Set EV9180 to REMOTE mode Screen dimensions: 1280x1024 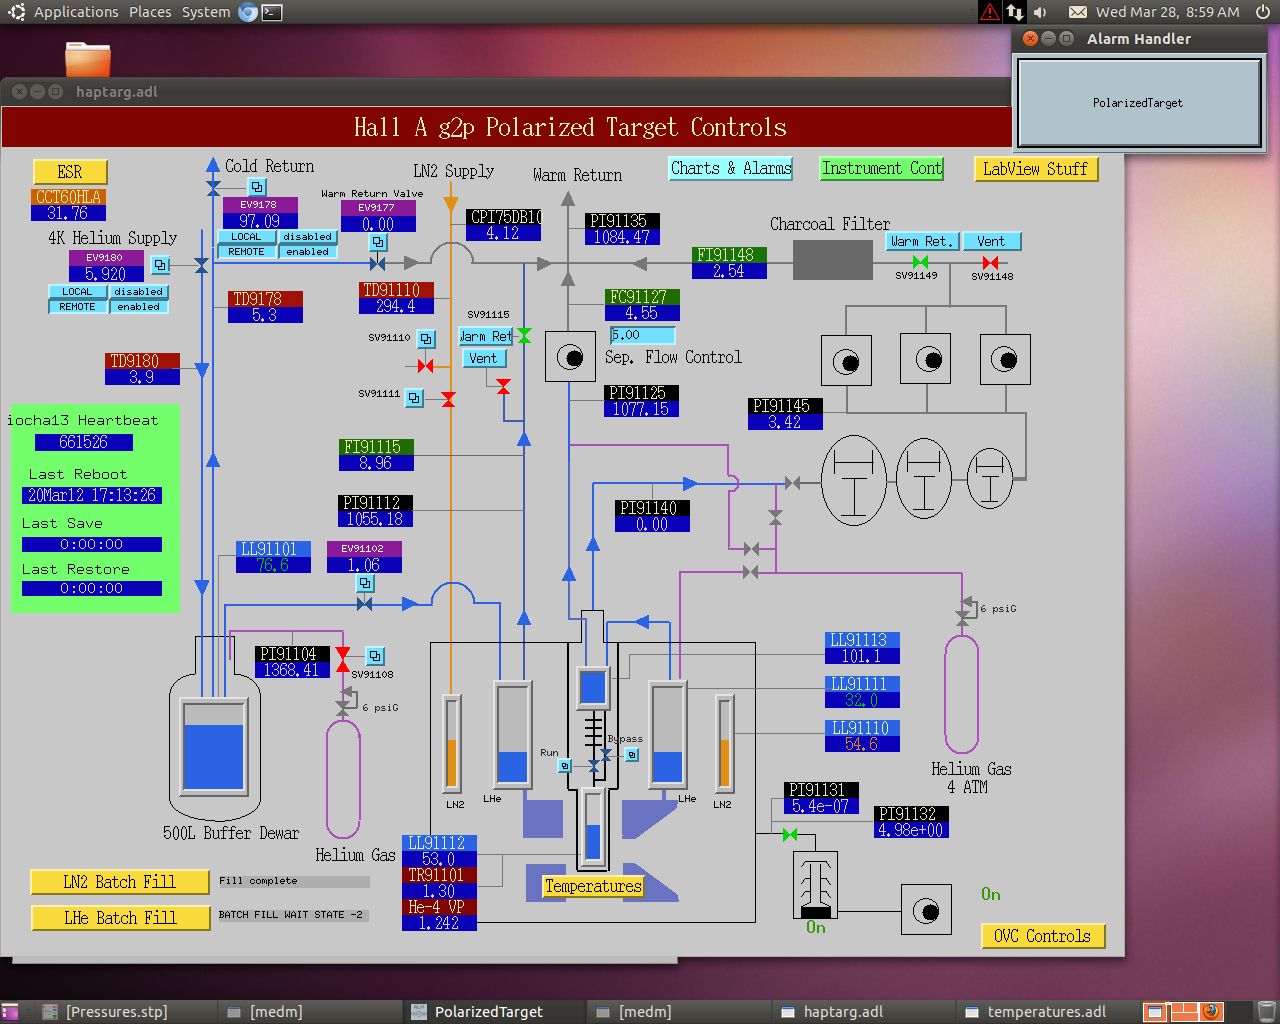click(77, 307)
